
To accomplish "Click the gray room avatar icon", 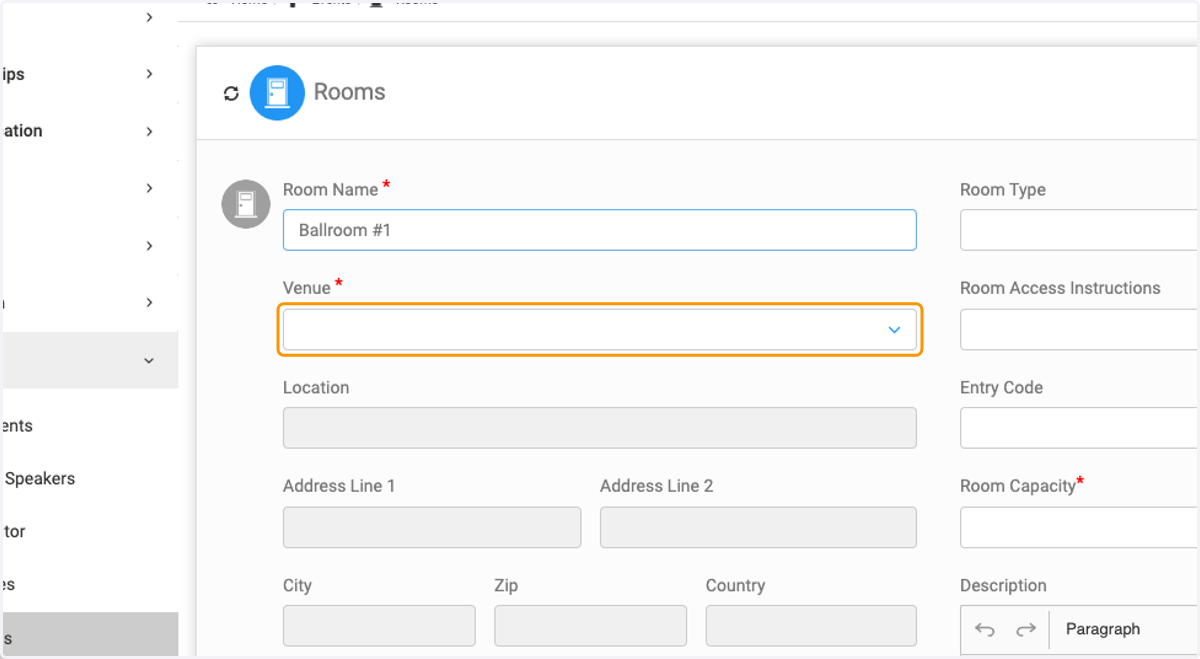I will click(x=246, y=204).
